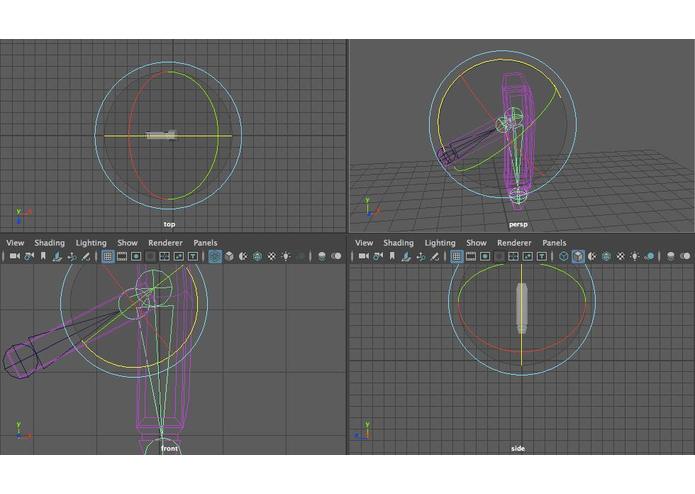Toggle Film Gate in front panel toolbar
Screen dimensions: 695x494
[x=121, y=256]
